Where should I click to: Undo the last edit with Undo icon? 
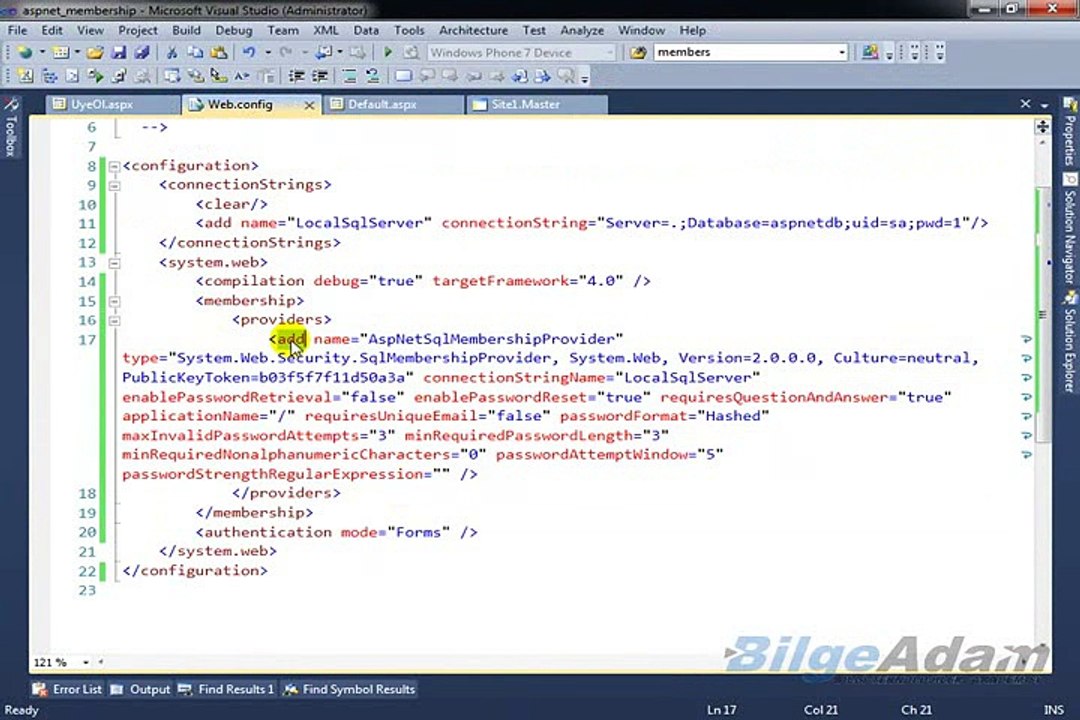tap(249, 52)
